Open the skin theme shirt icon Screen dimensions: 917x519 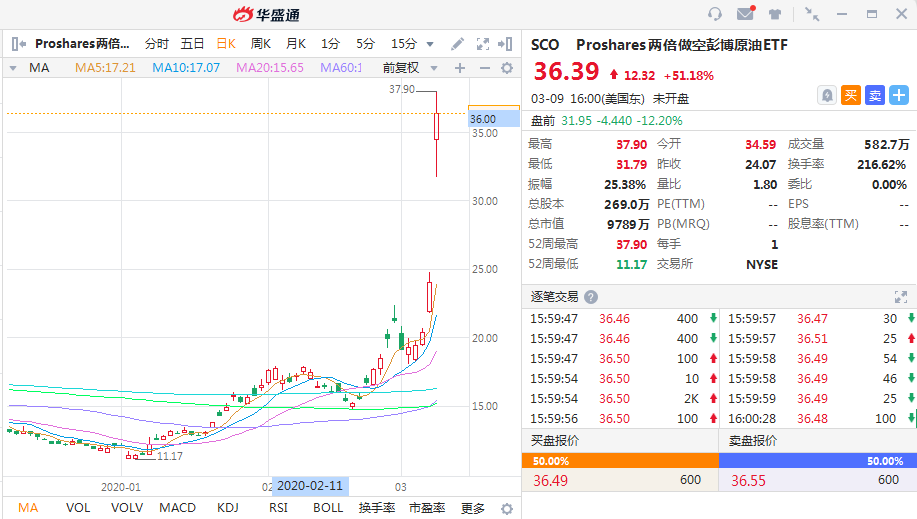click(775, 14)
